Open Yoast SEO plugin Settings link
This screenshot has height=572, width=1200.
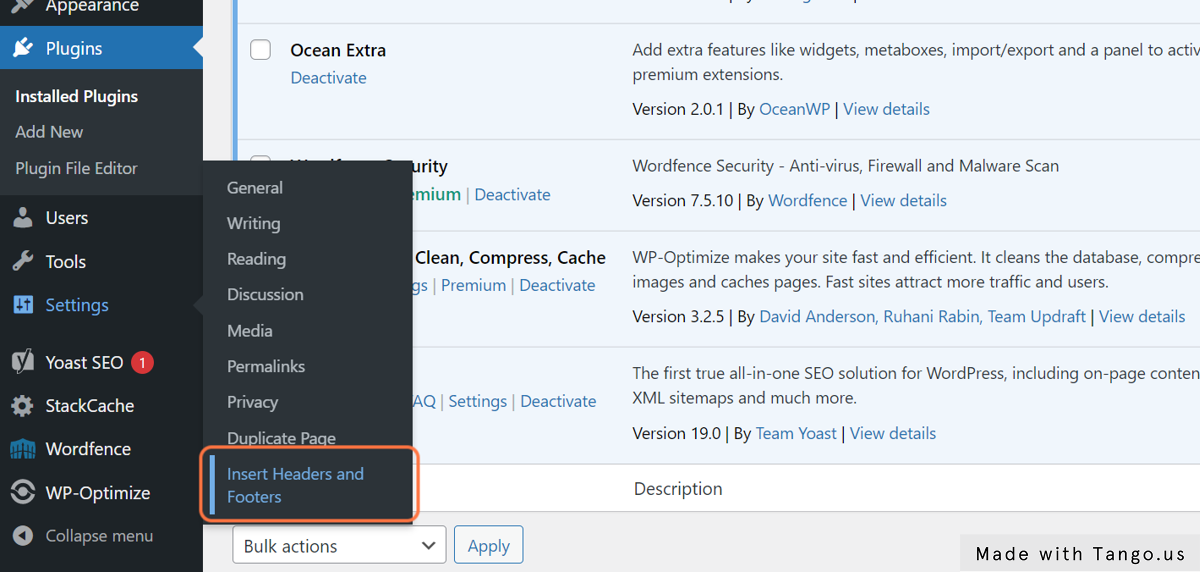coord(478,401)
